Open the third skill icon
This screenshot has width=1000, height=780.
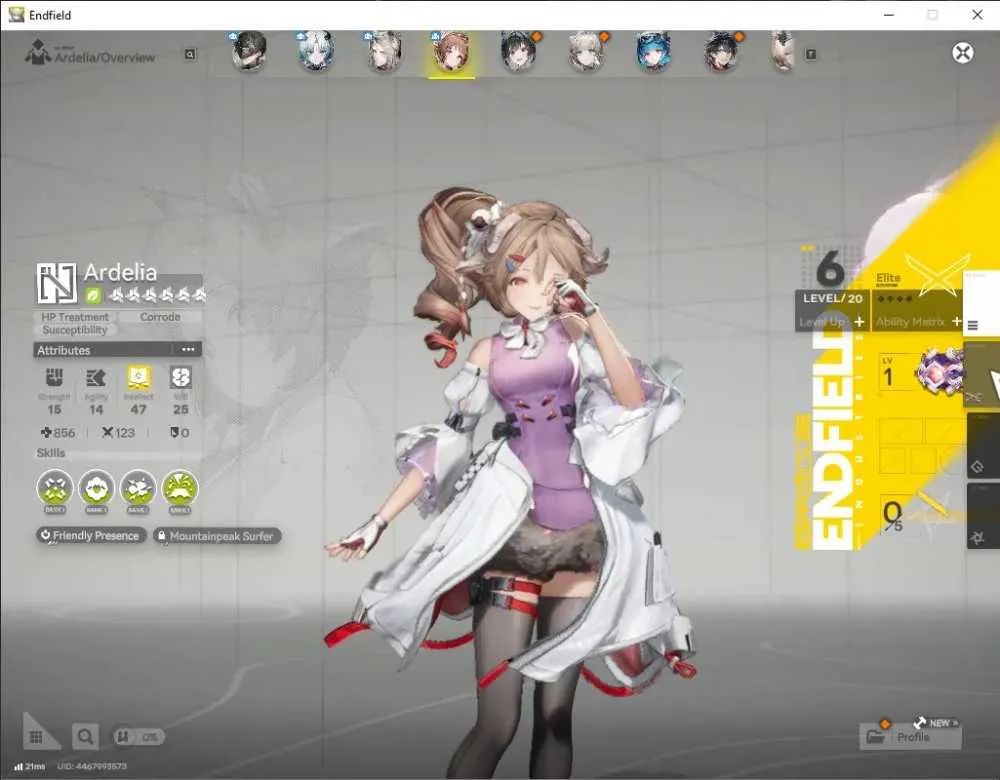coord(138,489)
